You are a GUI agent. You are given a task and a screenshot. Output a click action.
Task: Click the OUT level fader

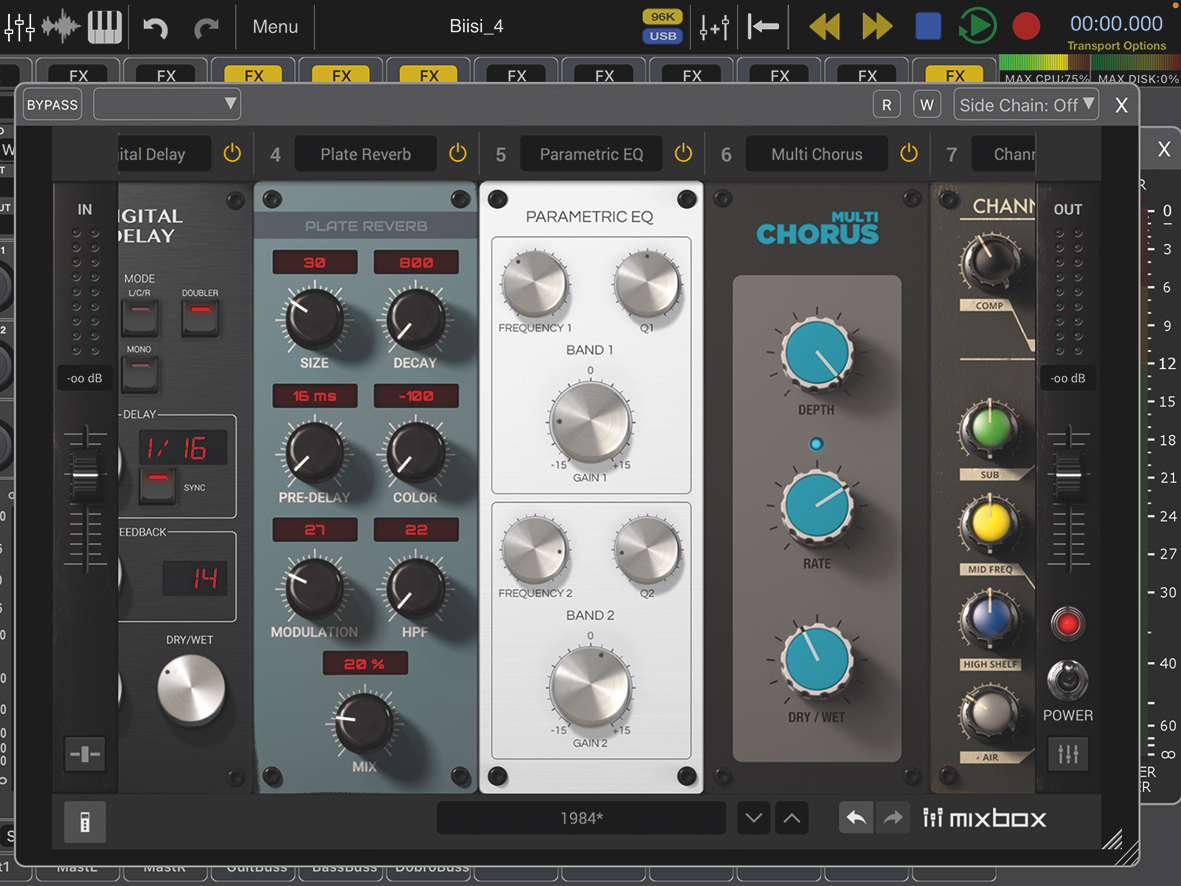click(x=1069, y=474)
